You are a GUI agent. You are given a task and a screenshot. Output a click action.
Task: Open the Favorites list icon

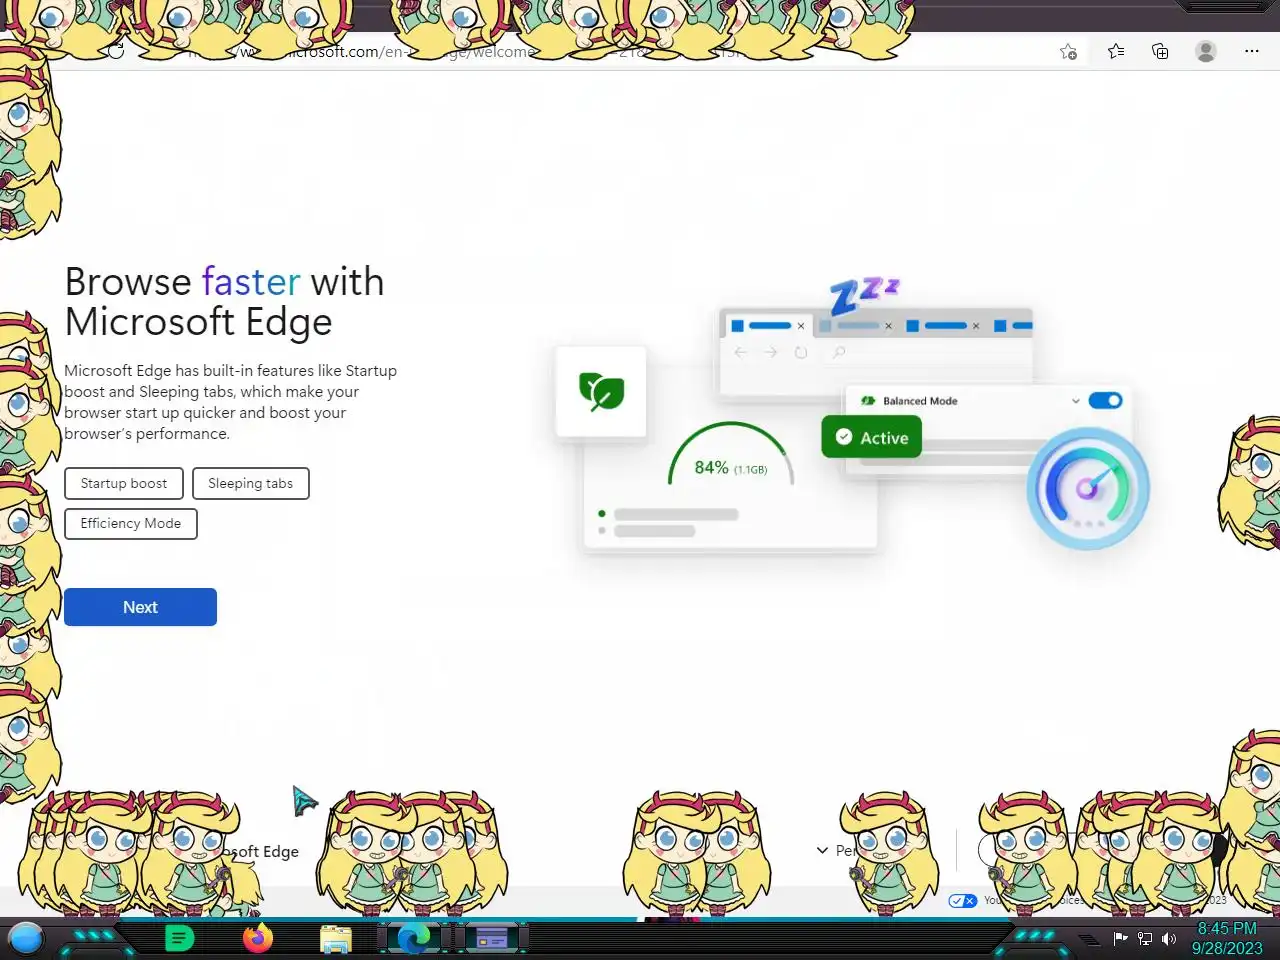(1116, 51)
